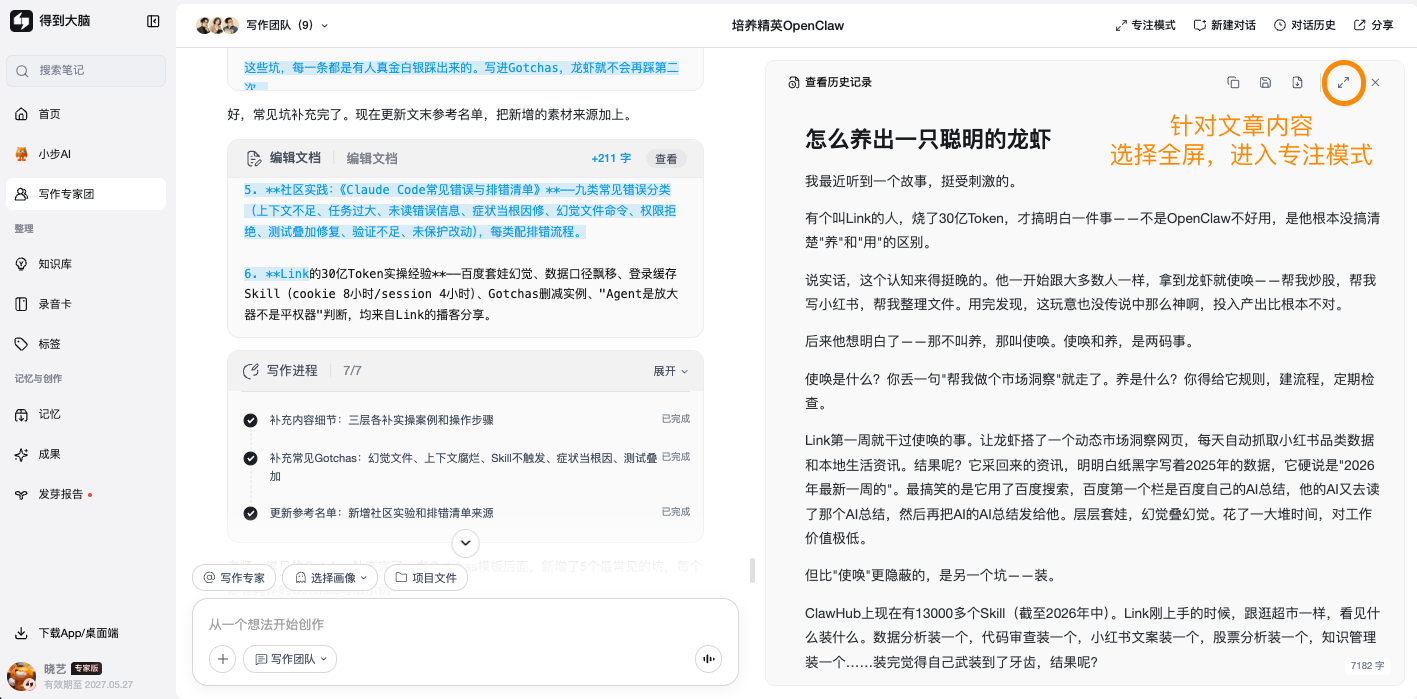Click the 晓艺 user avatar

coord(21,676)
